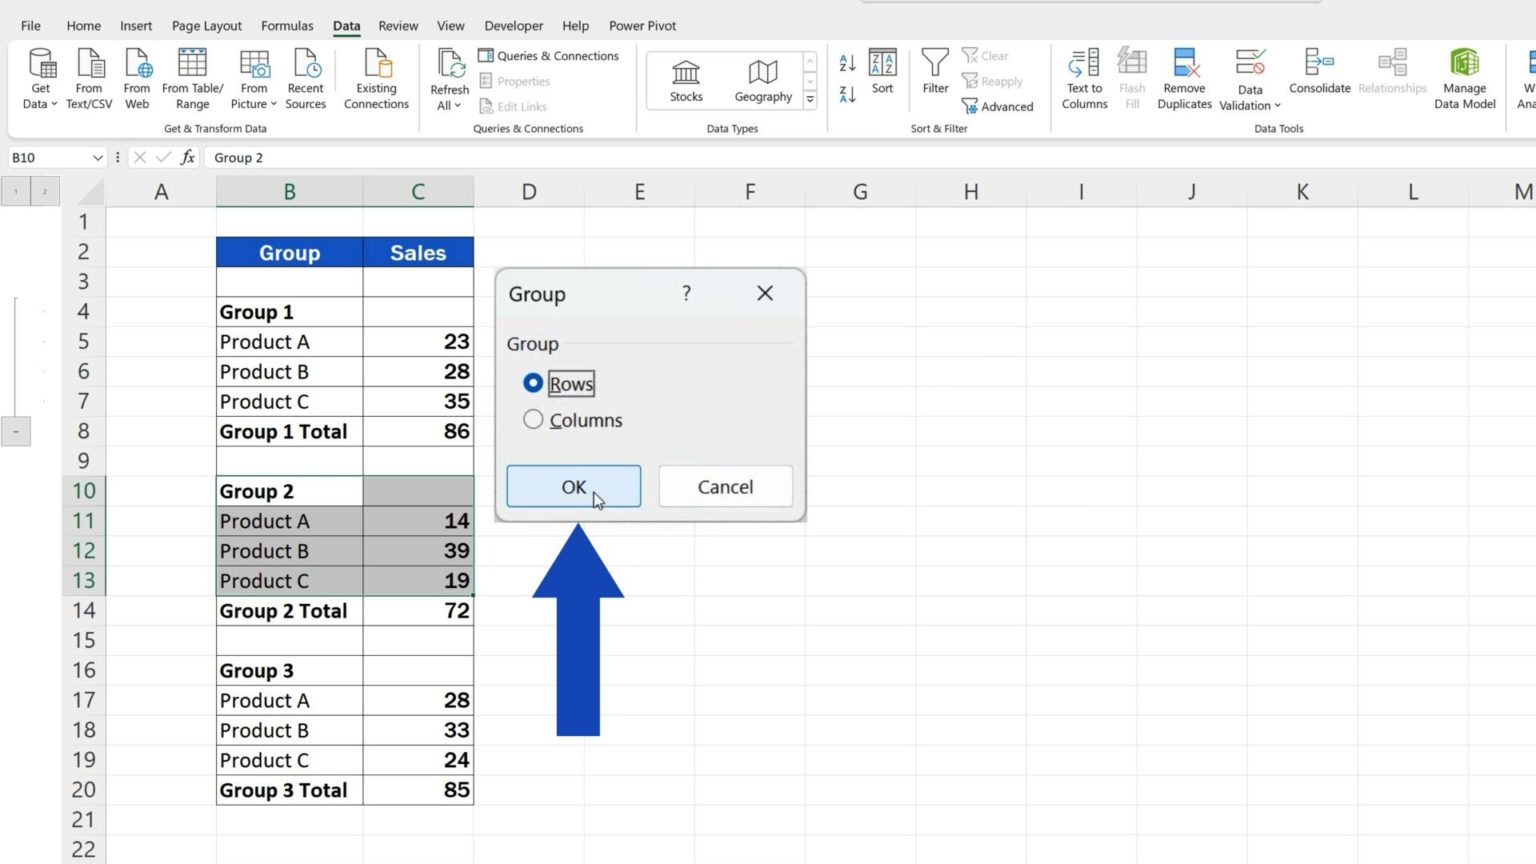Sort A to Z ascending
1536x864 pixels.
[x=847, y=63]
